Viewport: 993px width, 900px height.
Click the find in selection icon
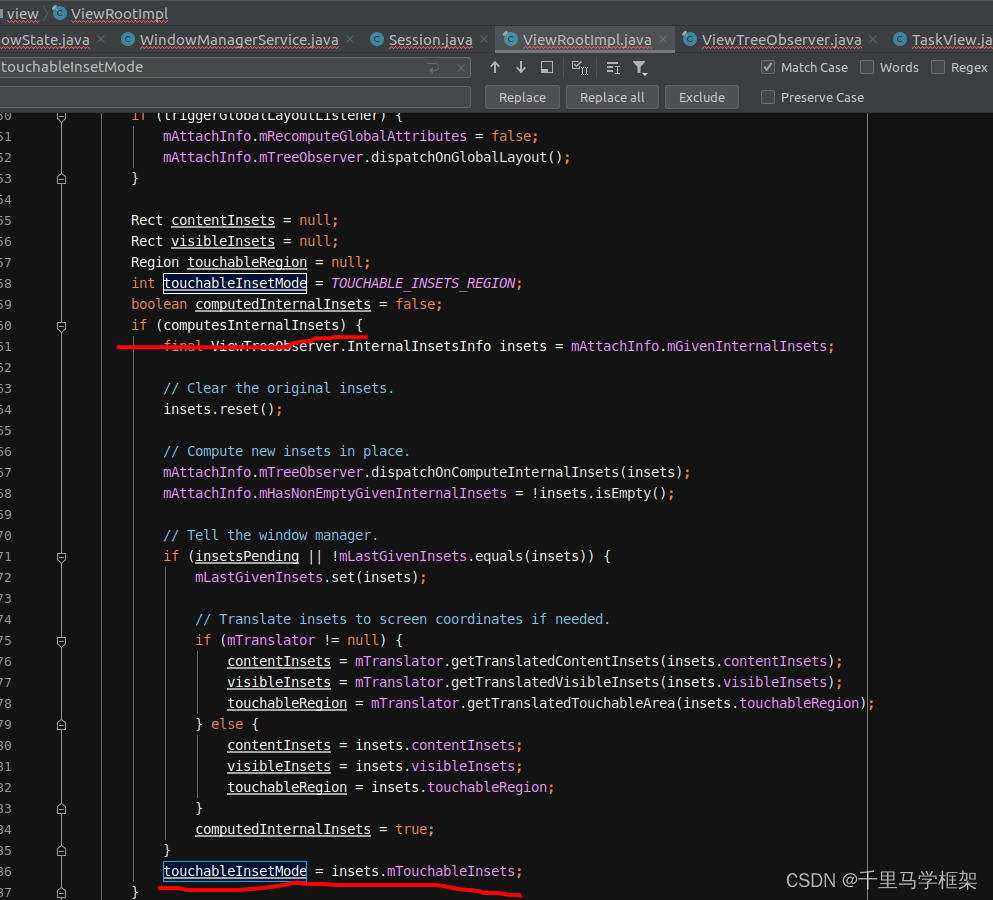point(547,67)
